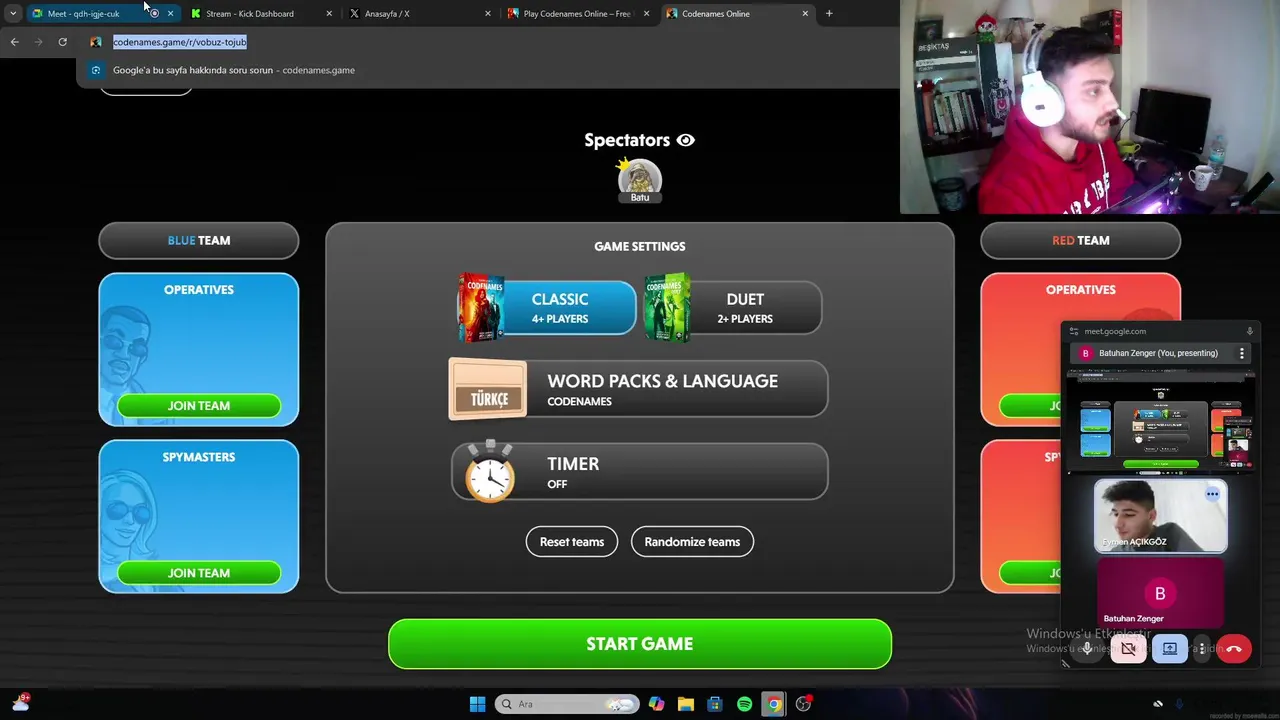Image resolution: width=1280 pixels, height=720 pixels.
Task: Open the tab search dropdown
Action: pyautogui.click(x=13, y=14)
